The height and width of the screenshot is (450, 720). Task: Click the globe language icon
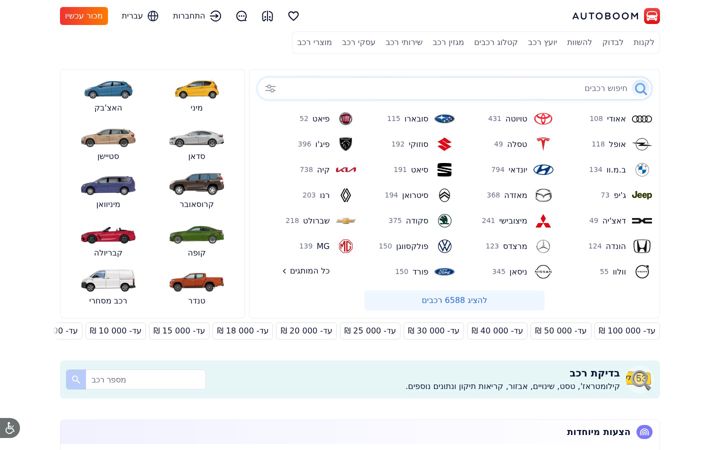[x=153, y=16]
